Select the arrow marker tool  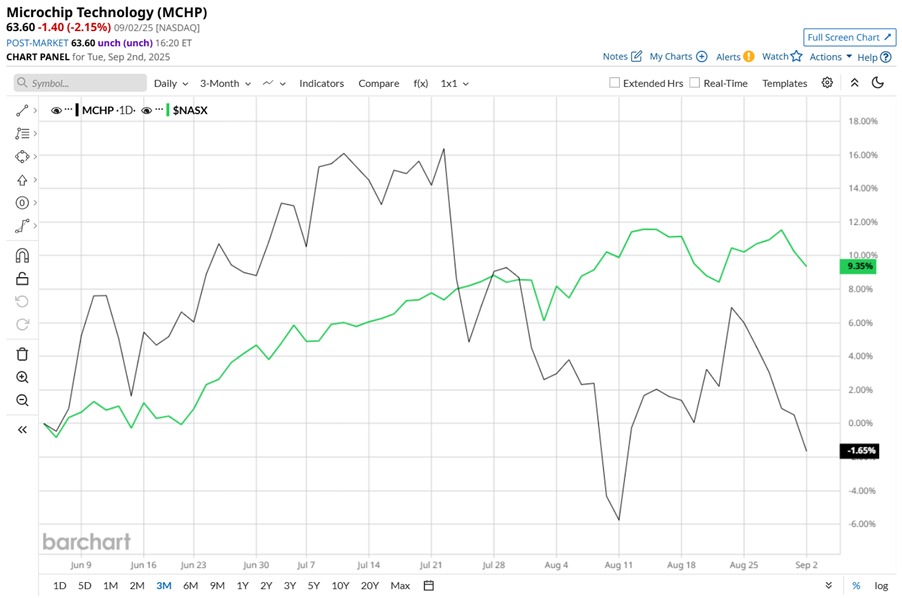tap(22, 180)
